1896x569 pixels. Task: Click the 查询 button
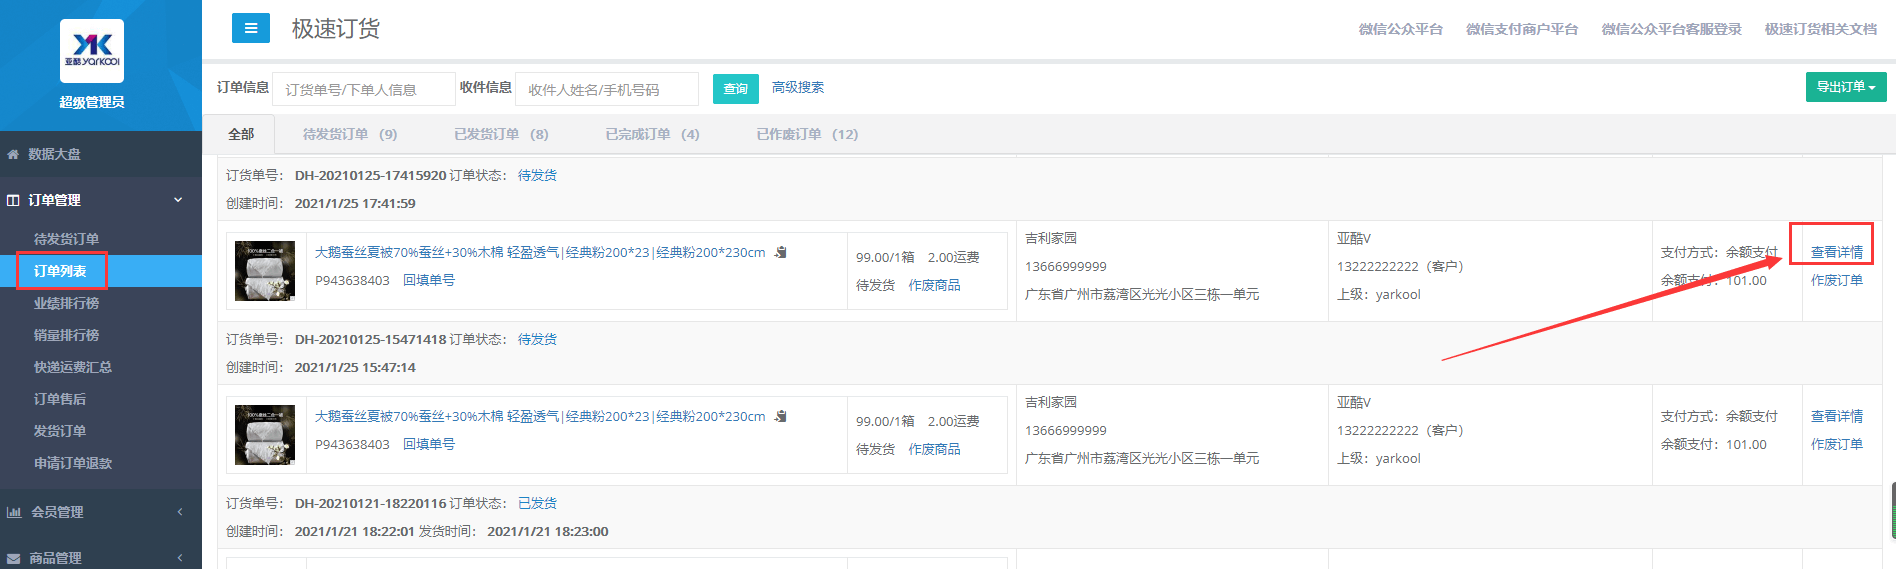point(736,89)
